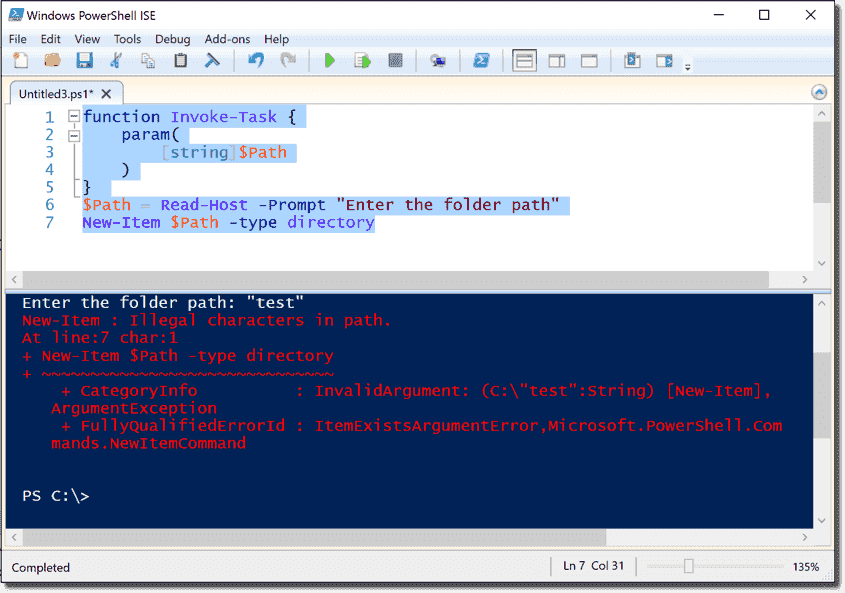Collapse the Invoke-Task function code block
This screenshot has height=593, width=845.
point(74,116)
